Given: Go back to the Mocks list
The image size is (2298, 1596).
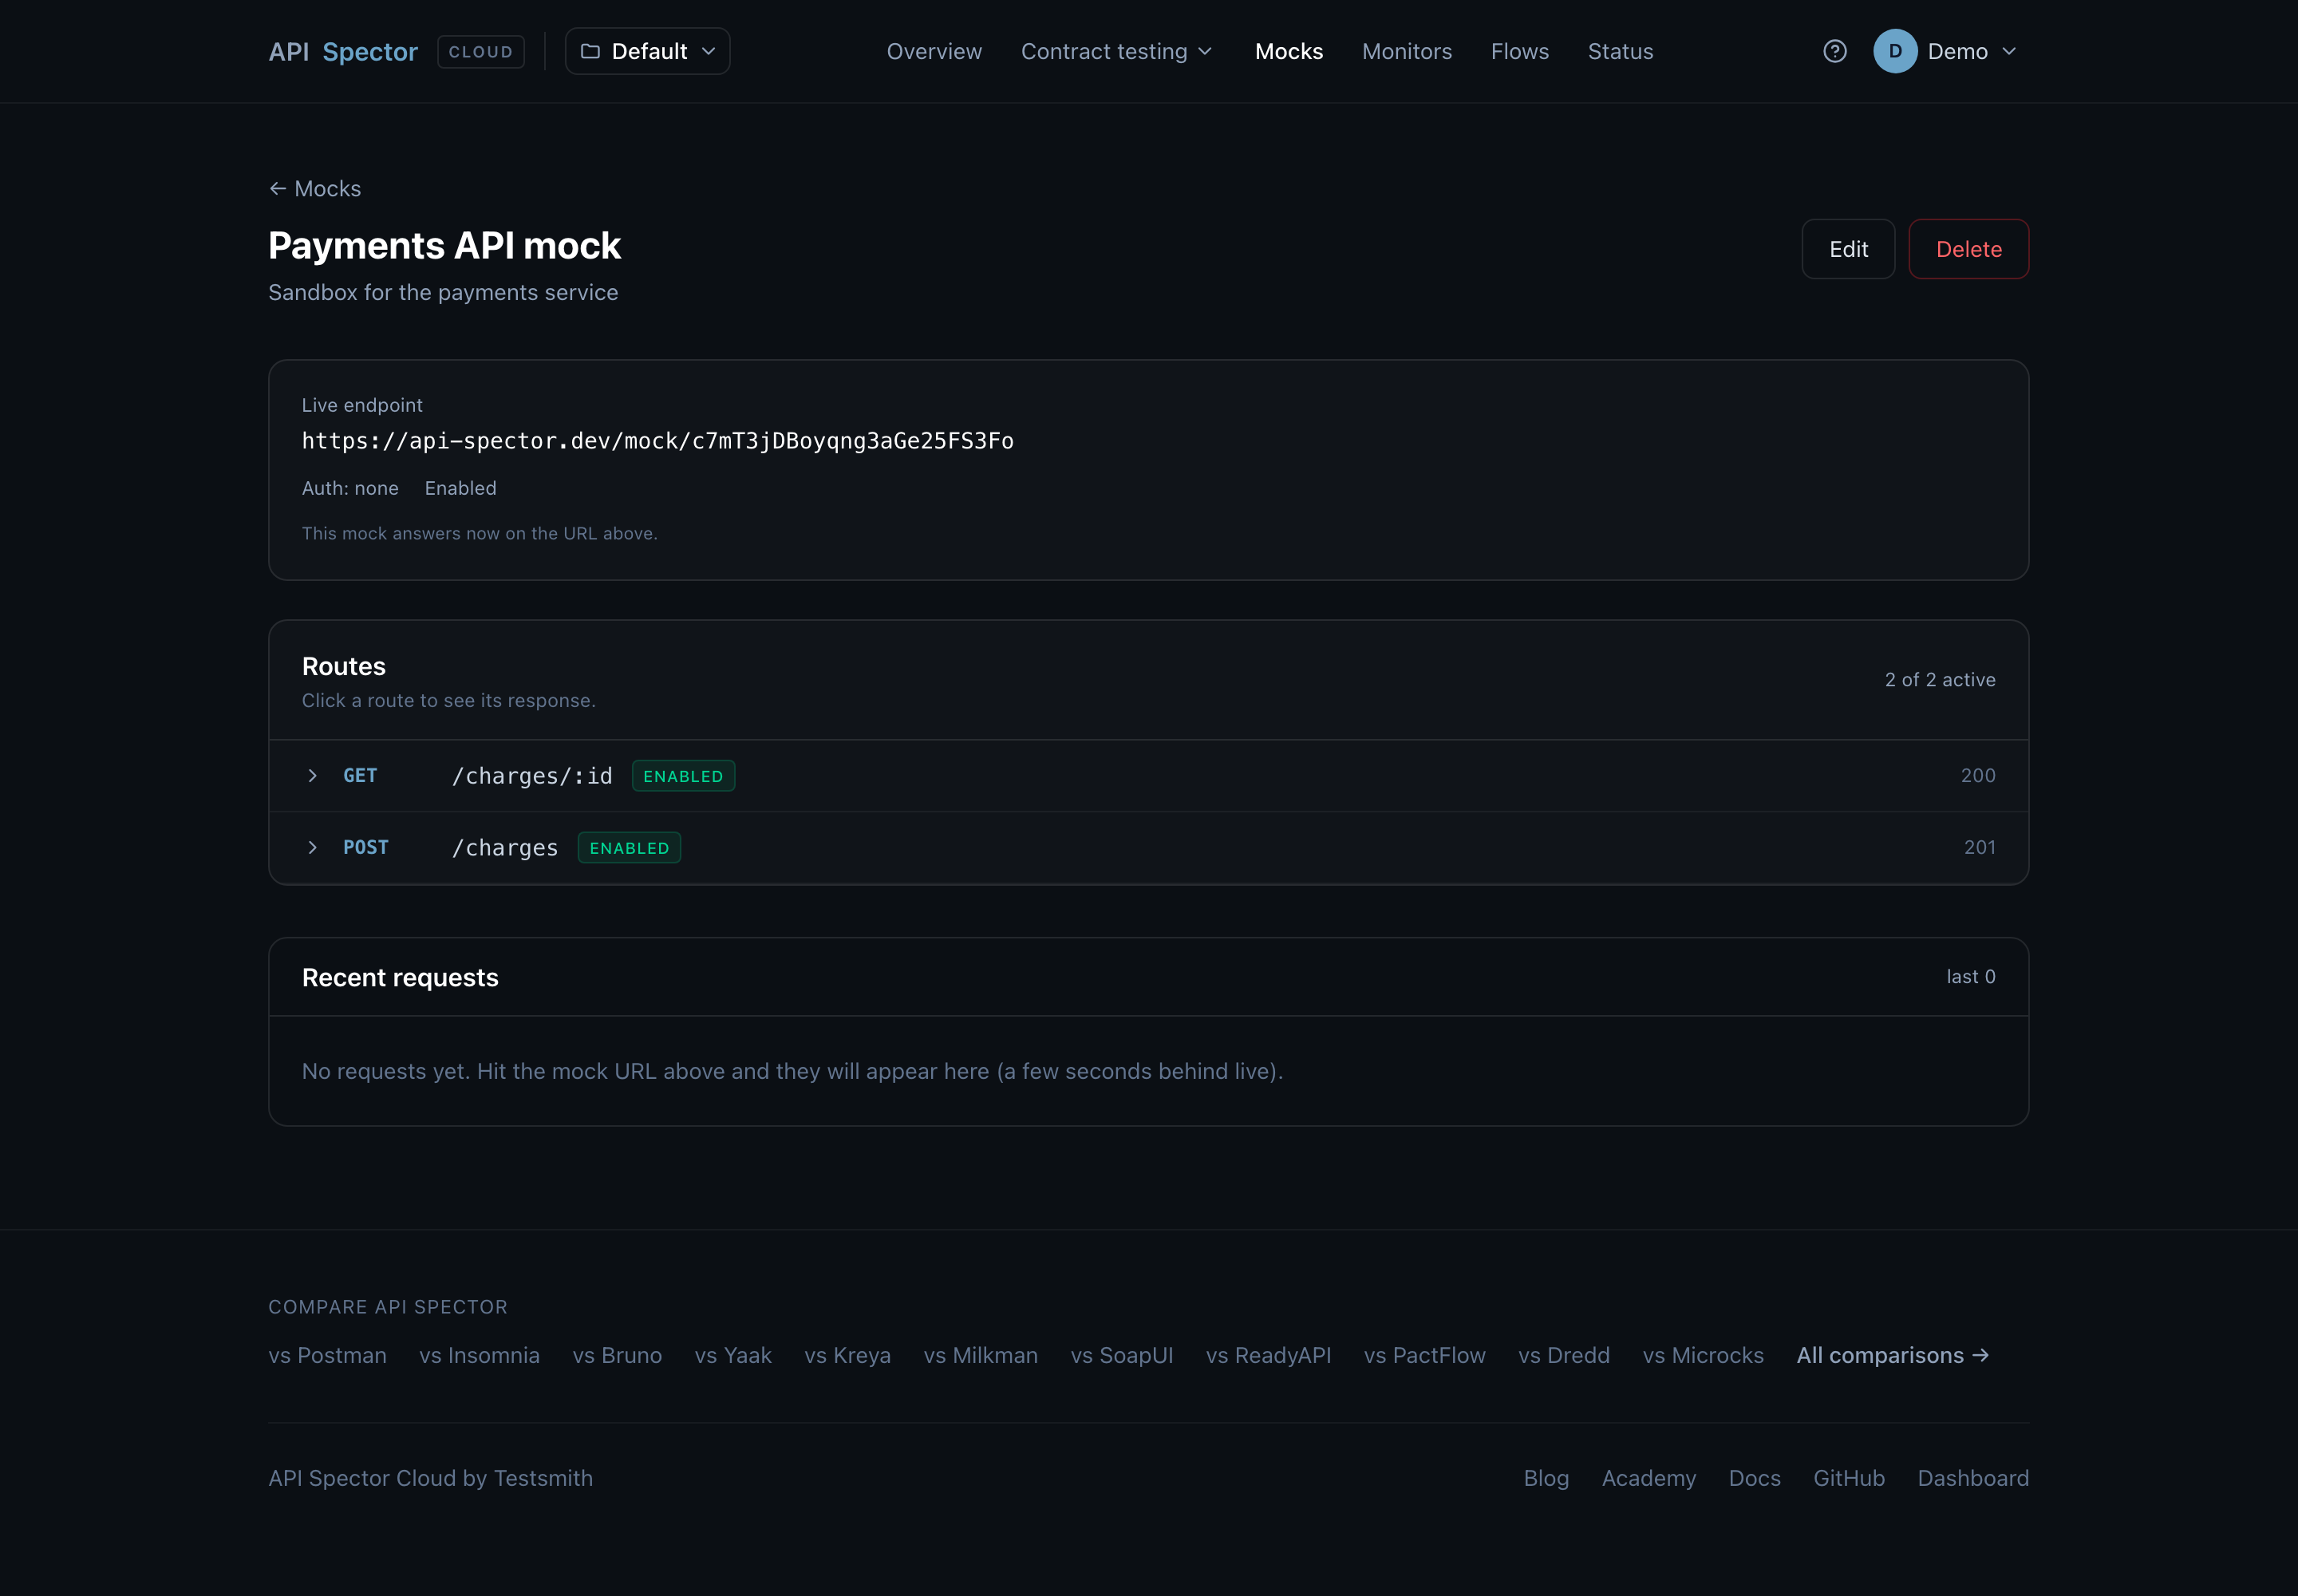Looking at the screenshot, I should 315,188.
